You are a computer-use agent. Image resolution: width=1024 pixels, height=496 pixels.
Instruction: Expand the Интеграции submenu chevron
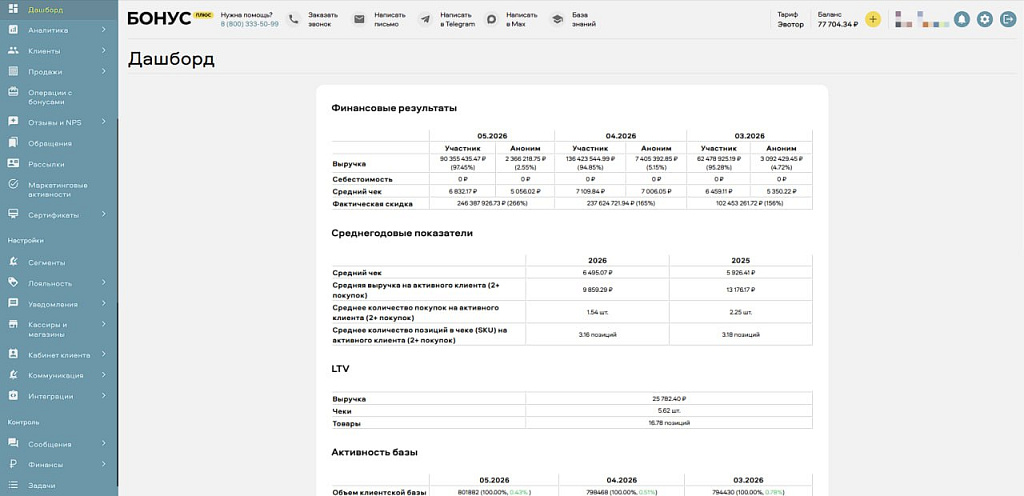104,396
